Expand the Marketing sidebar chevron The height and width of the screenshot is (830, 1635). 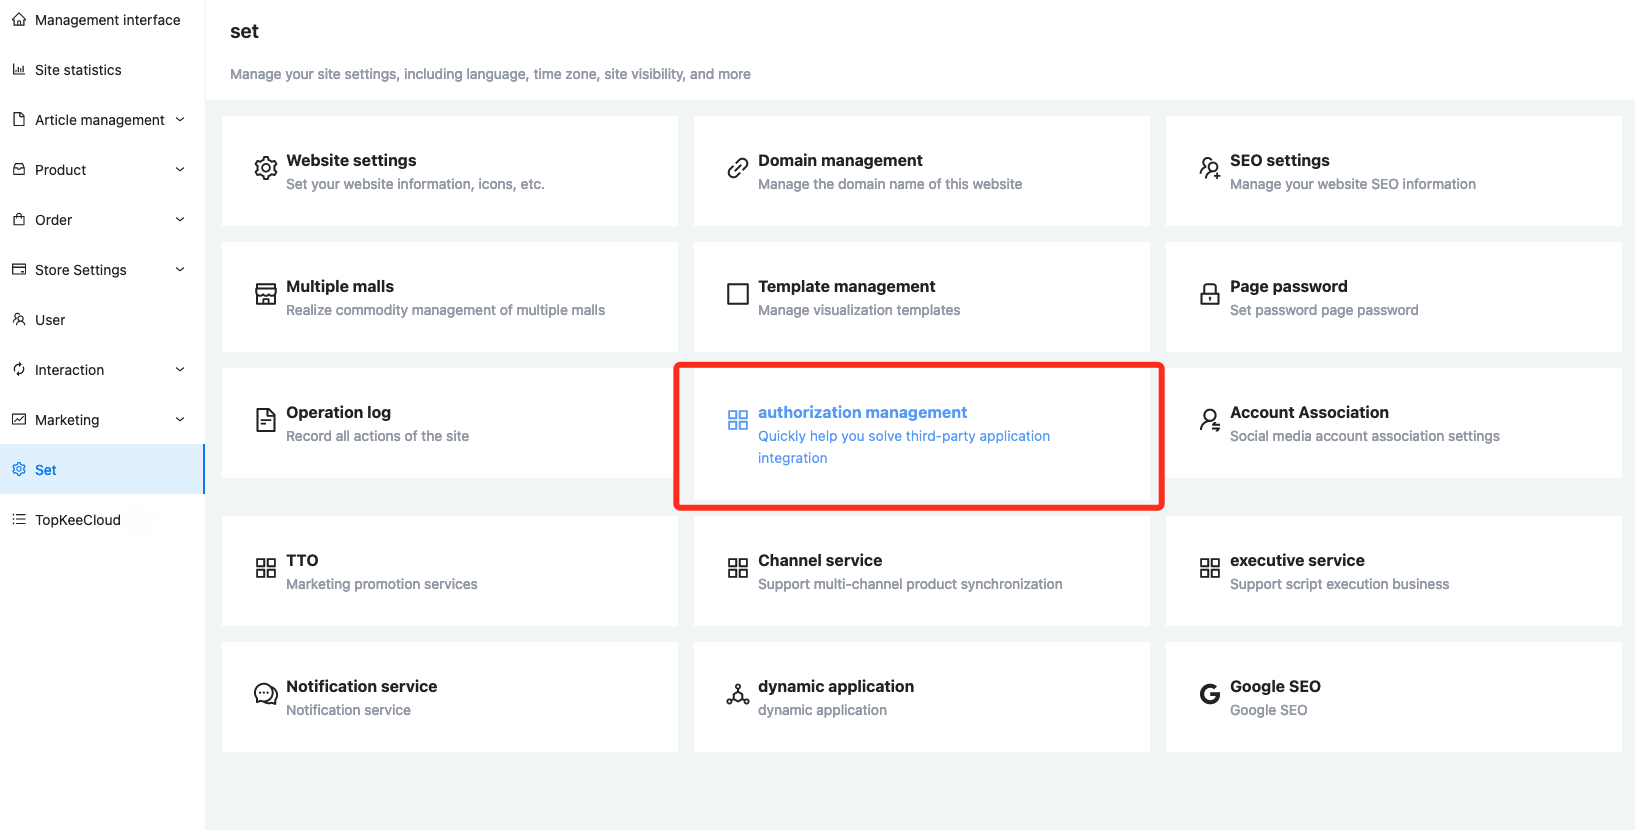pyautogui.click(x=180, y=420)
